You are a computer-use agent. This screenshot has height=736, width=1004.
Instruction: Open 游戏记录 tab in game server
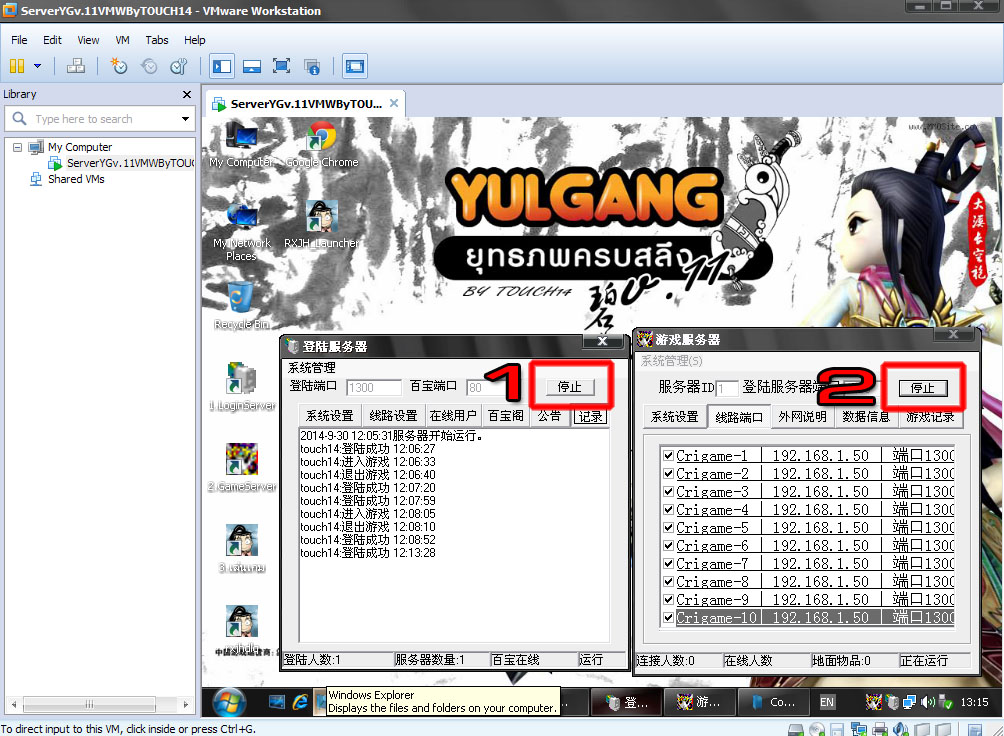click(930, 417)
